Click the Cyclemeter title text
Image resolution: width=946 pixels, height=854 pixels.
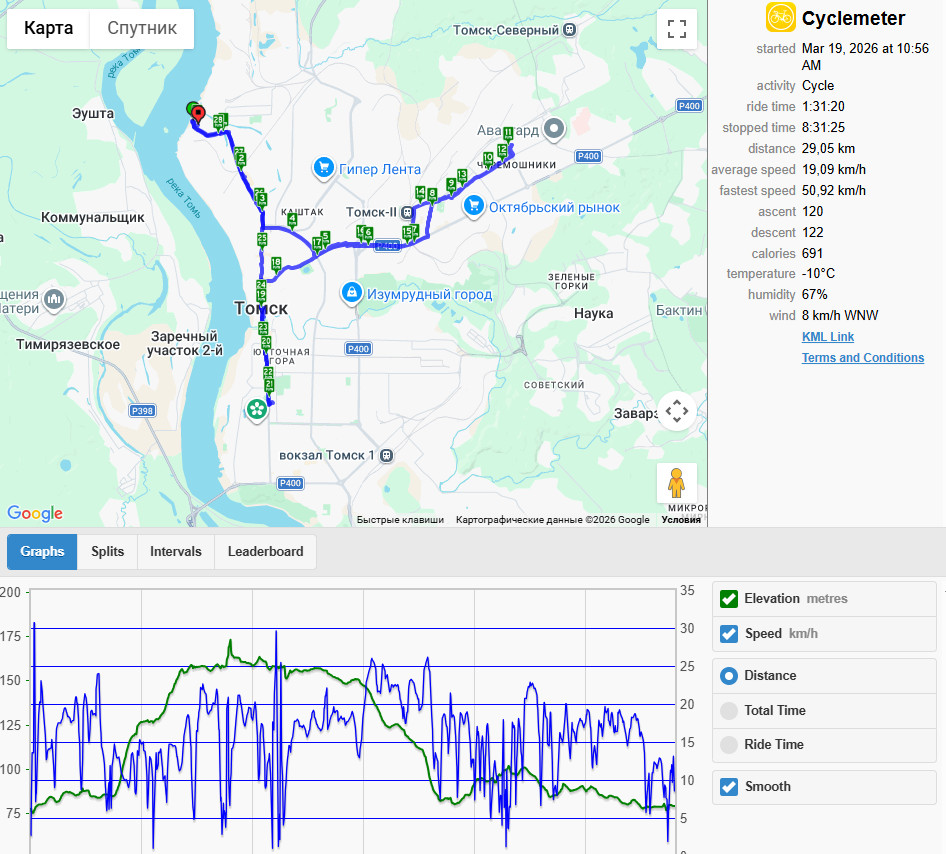tap(853, 19)
